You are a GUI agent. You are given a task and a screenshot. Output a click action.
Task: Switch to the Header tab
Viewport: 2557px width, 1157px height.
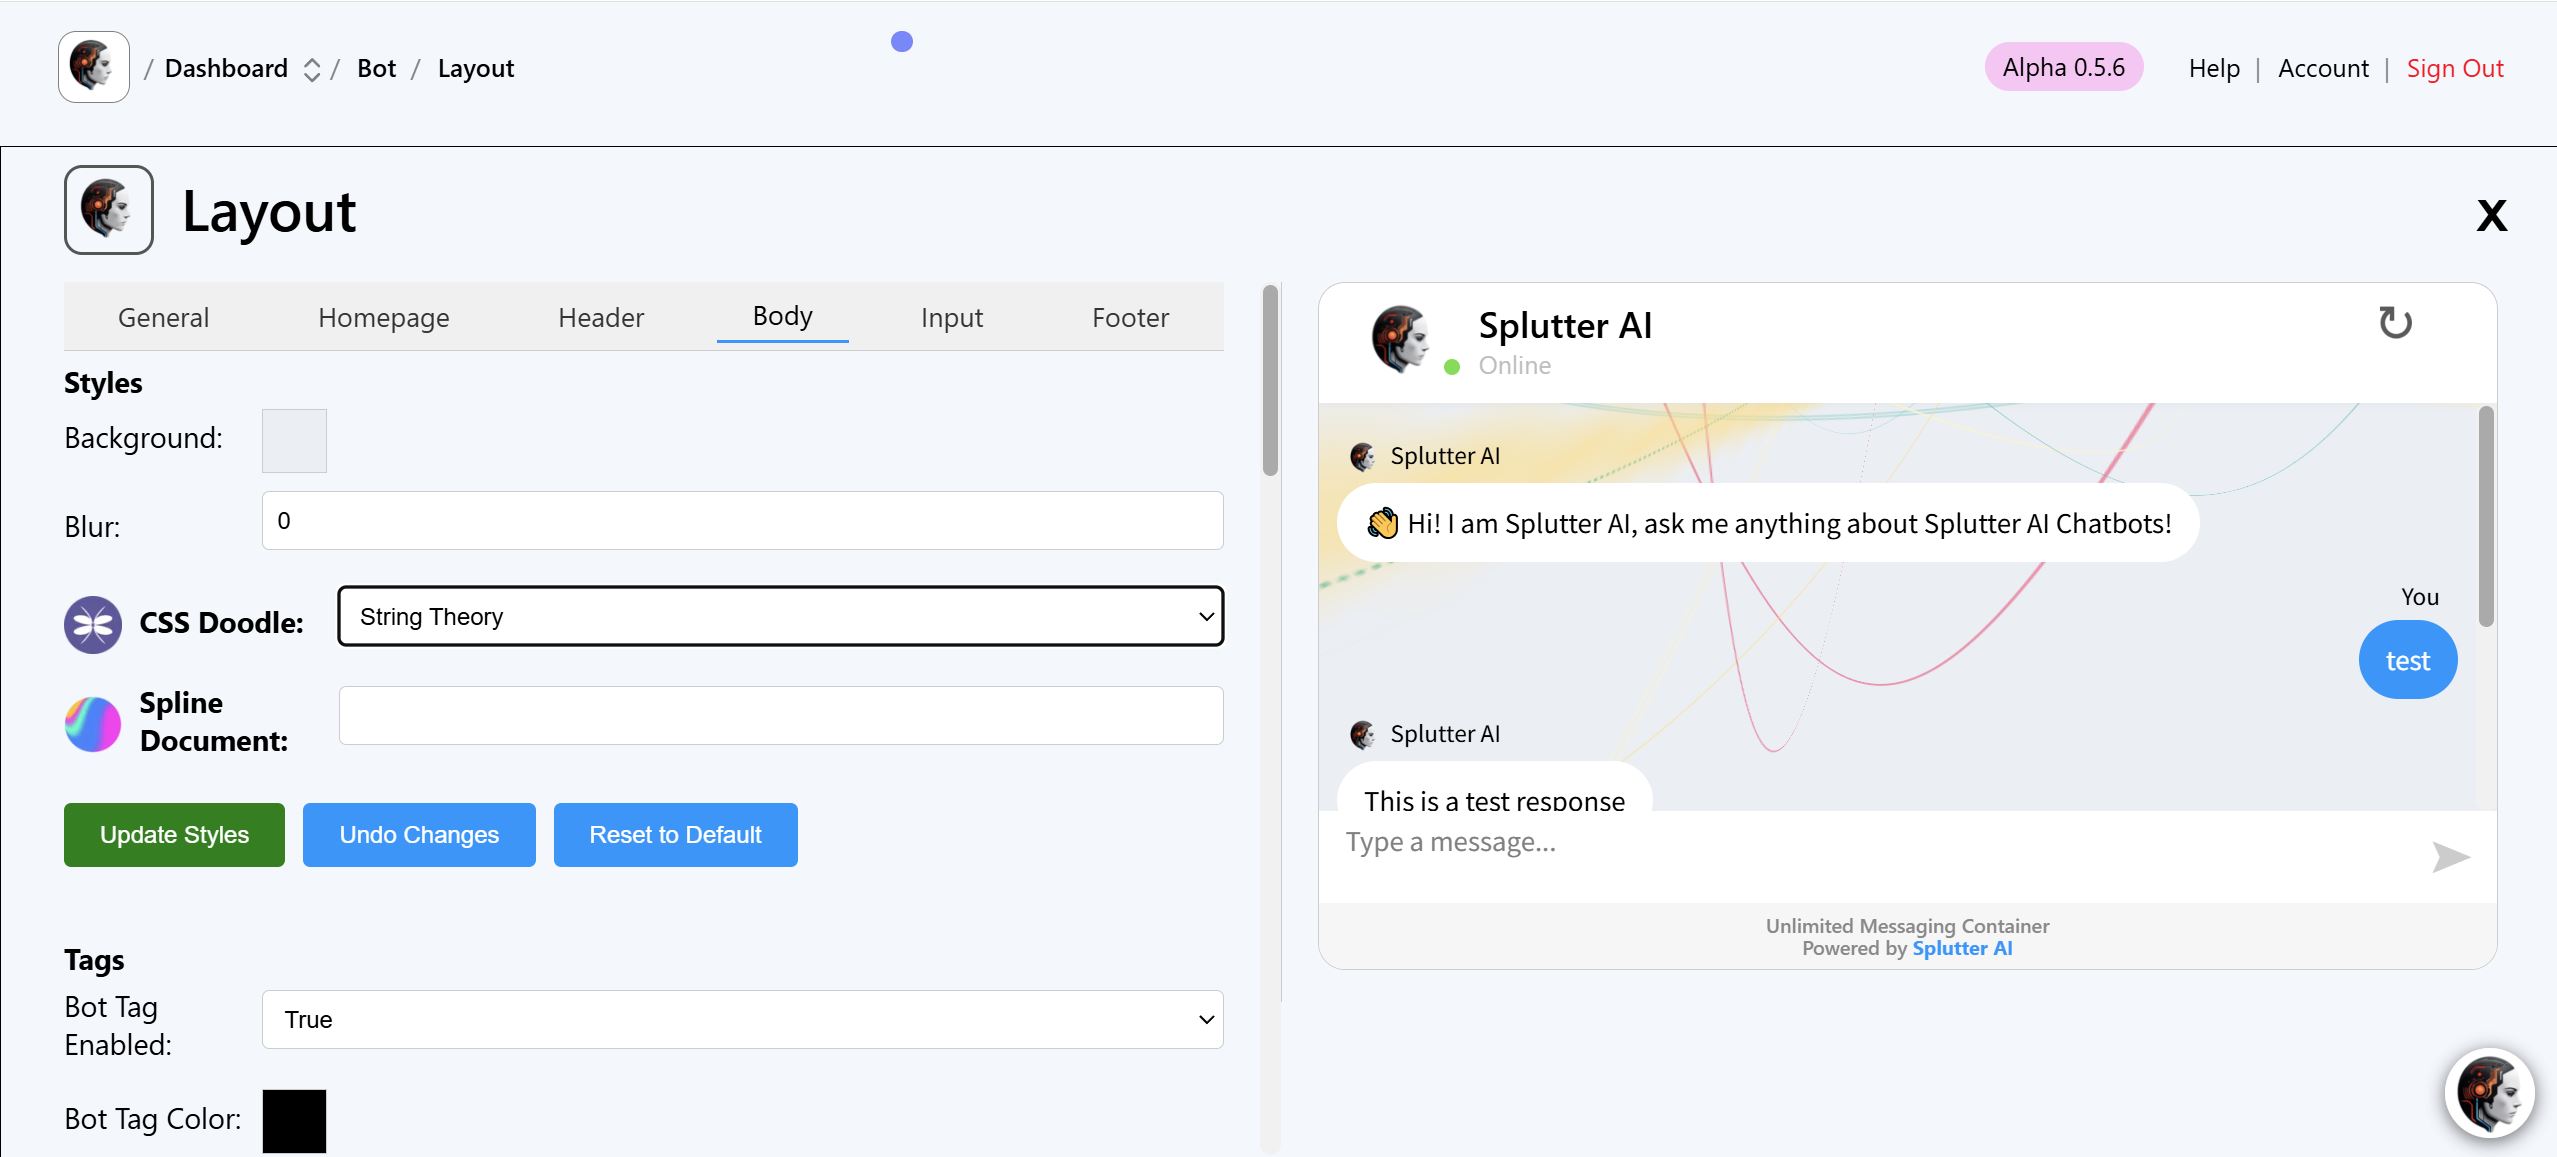tap(600, 318)
